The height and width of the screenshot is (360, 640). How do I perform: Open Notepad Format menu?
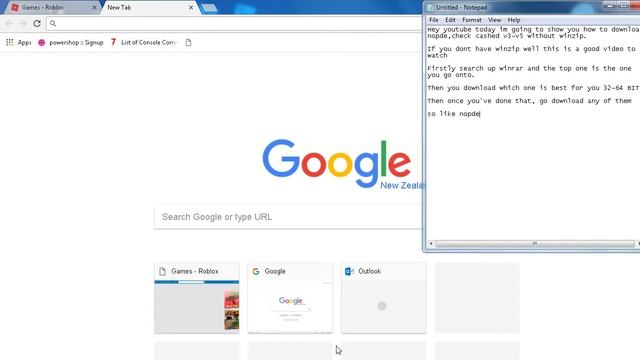point(472,20)
